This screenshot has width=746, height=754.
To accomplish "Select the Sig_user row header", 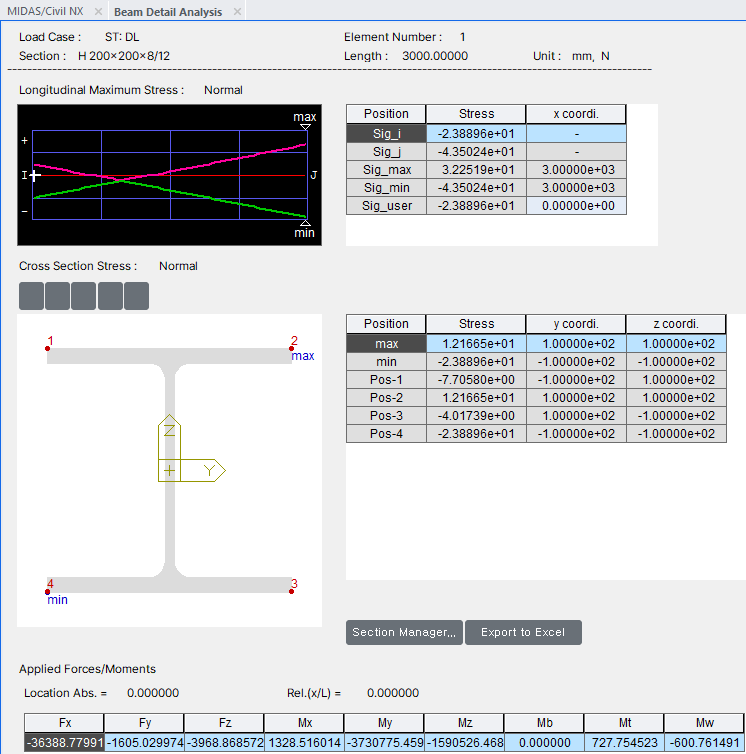I will (x=386, y=206).
